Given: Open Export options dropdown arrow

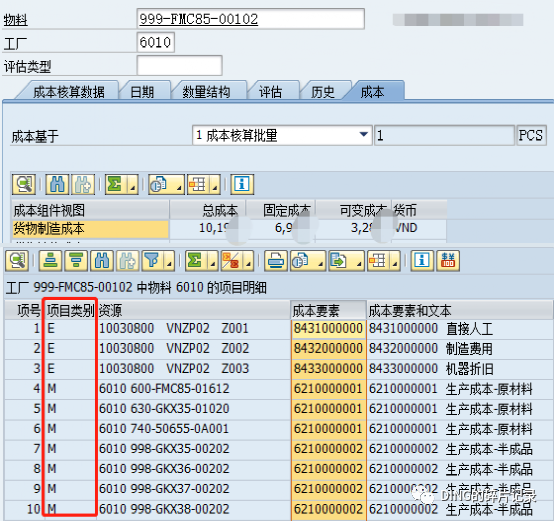Looking at the screenshot, I should click(359, 261).
